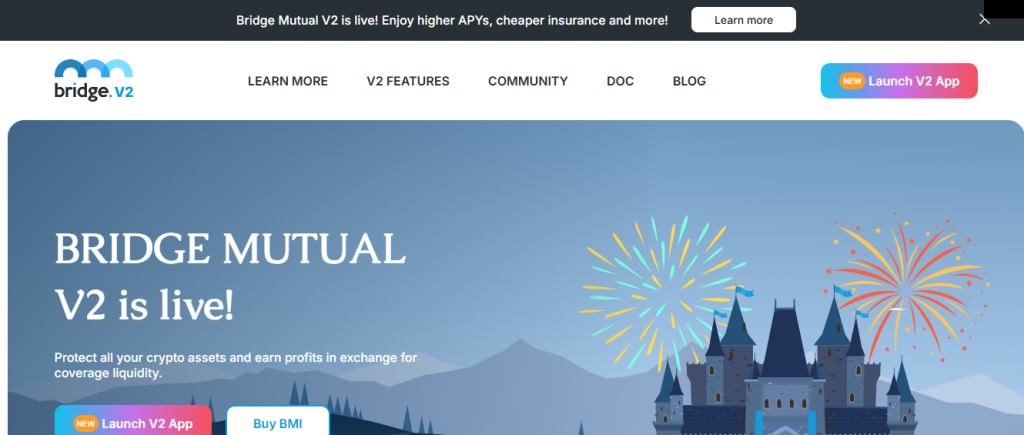Click the NEW badge on hero button

point(84,423)
